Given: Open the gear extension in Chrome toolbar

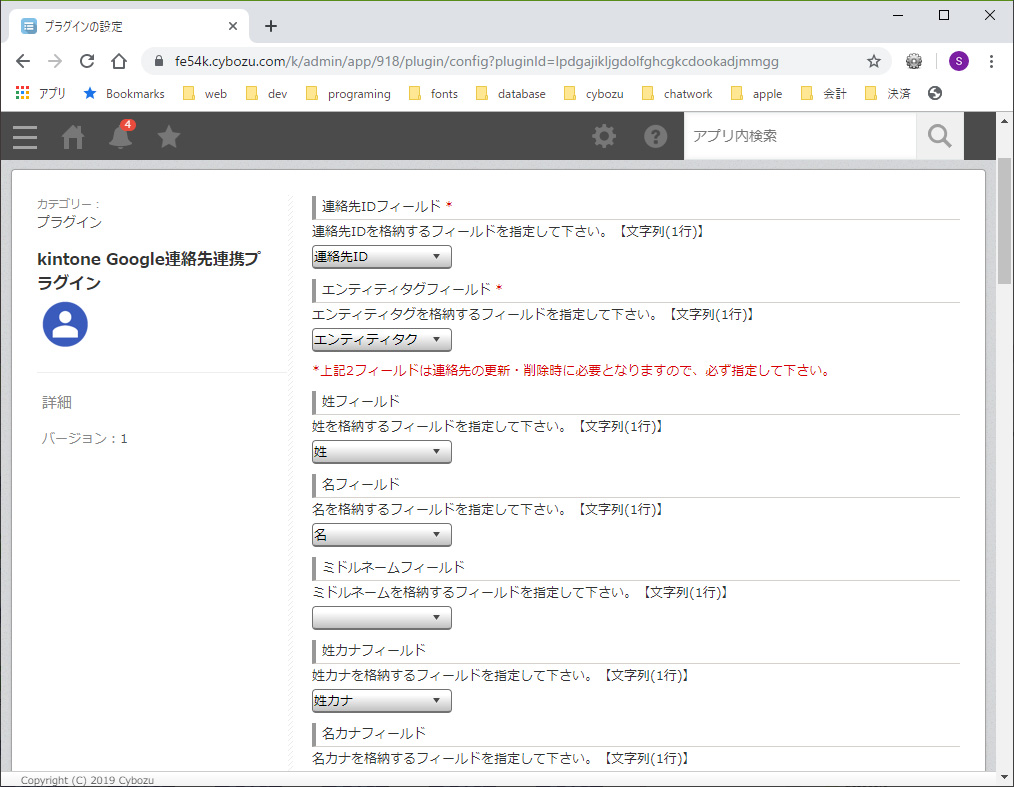Looking at the screenshot, I should [914, 61].
